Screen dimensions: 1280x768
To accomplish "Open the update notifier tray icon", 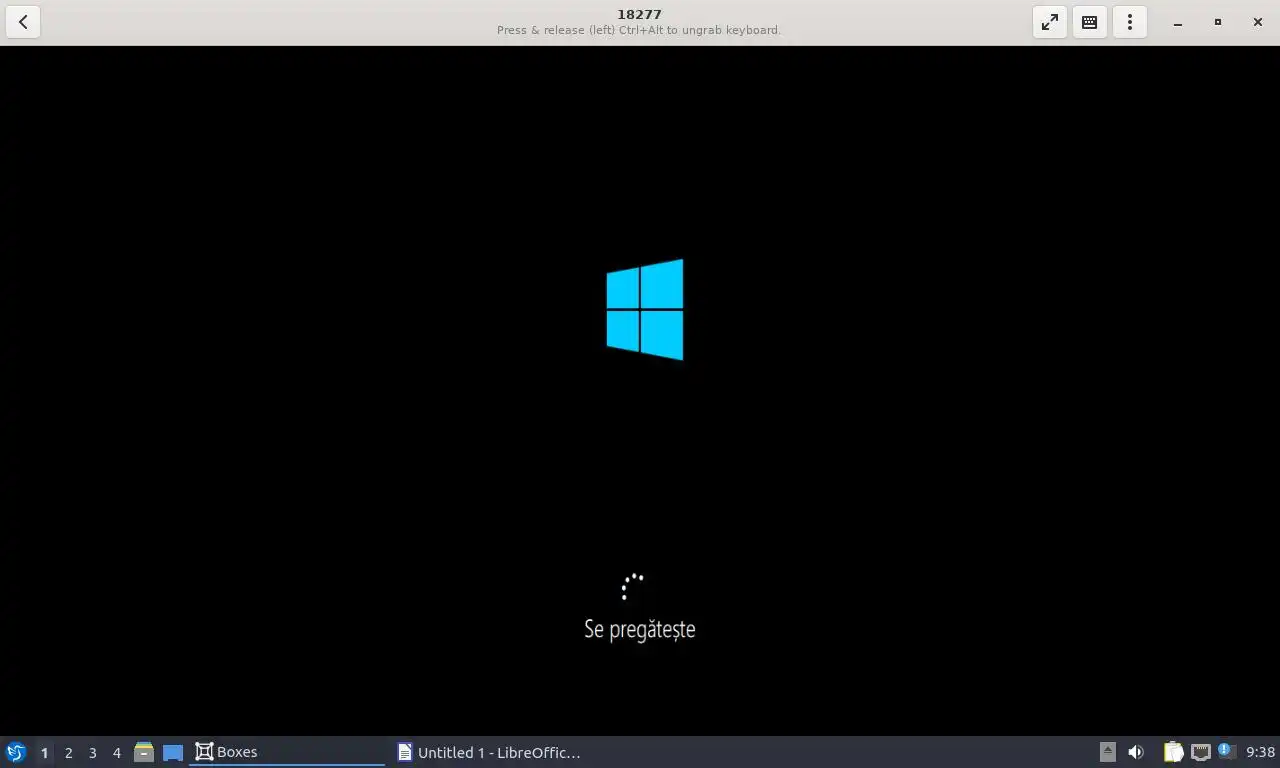I will click(x=1227, y=751).
